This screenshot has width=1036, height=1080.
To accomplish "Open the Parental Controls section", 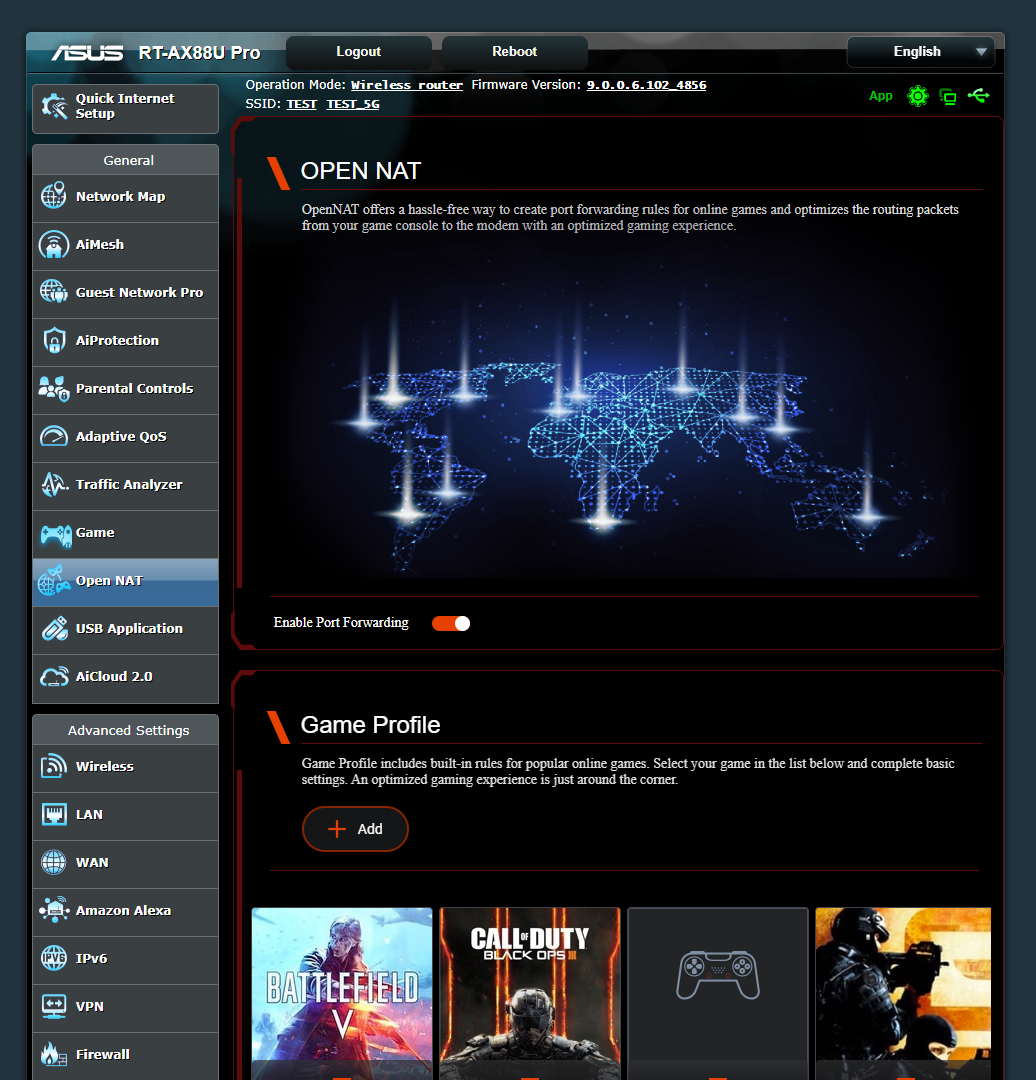I will pyautogui.click(x=125, y=390).
